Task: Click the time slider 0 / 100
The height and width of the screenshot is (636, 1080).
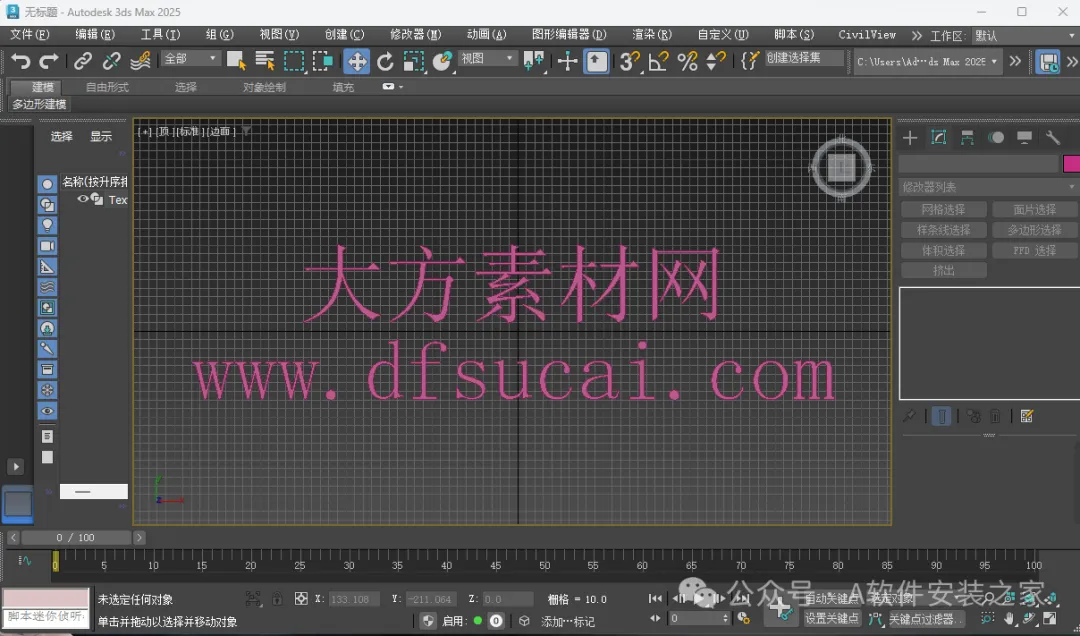Action: 76,537
